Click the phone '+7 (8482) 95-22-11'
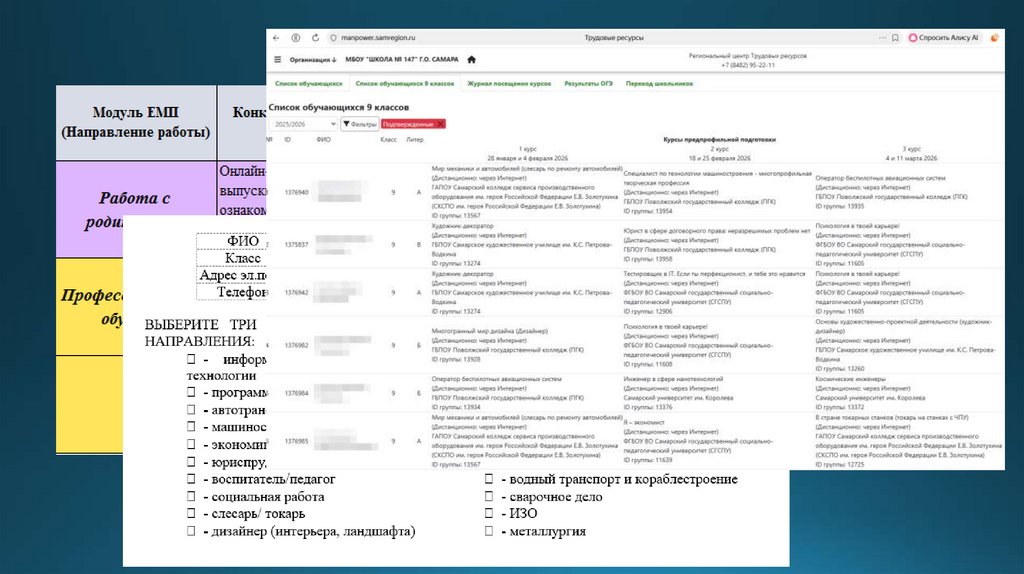This screenshot has height=574, width=1024. click(x=748, y=65)
